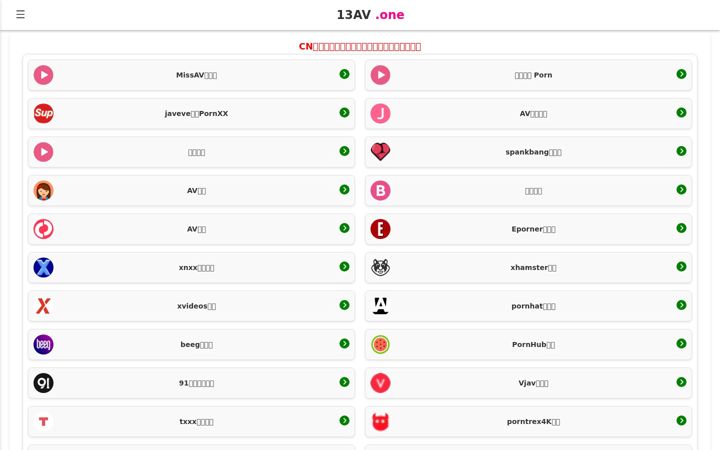This screenshot has width=720, height=450.
Task: Select the red CN heading text
Action: click(360, 46)
